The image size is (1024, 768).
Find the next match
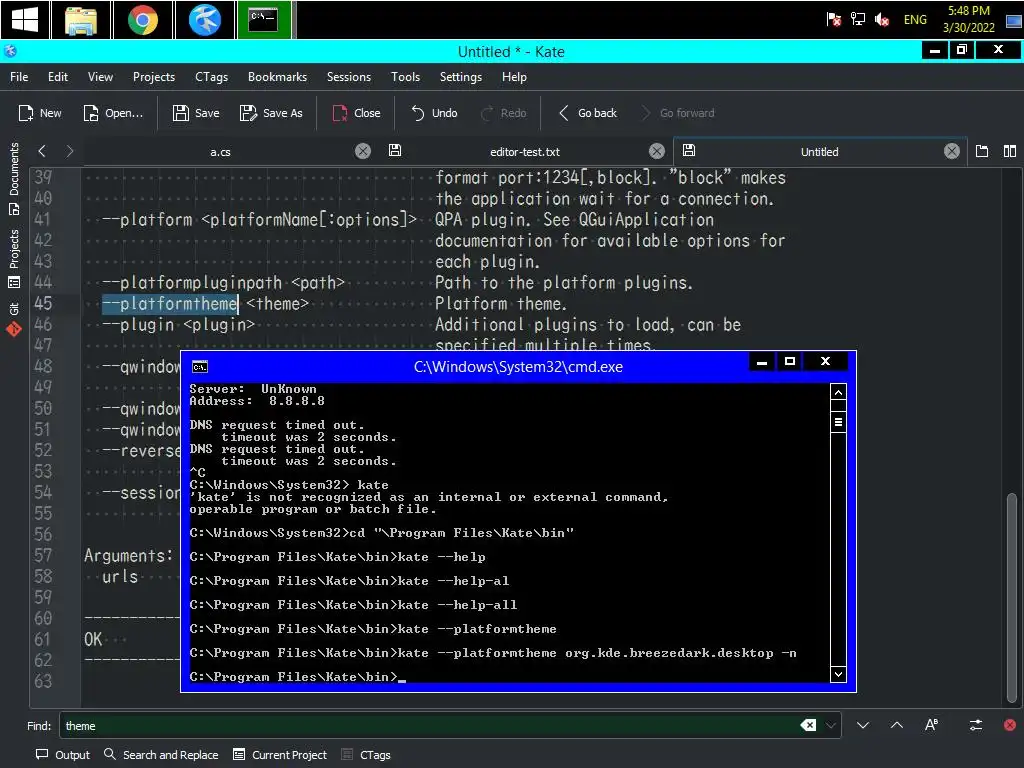[863, 725]
